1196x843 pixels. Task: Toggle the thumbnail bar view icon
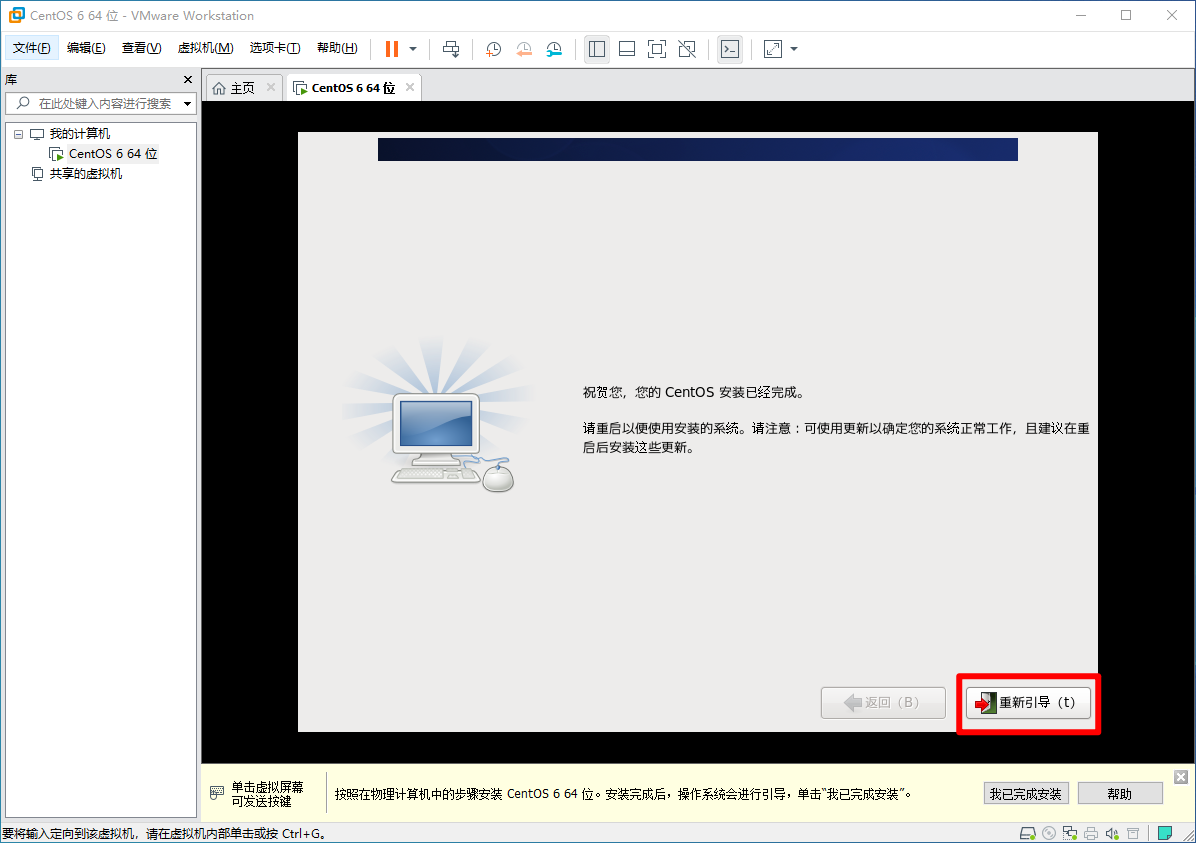pyautogui.click(x=627, y=49)
